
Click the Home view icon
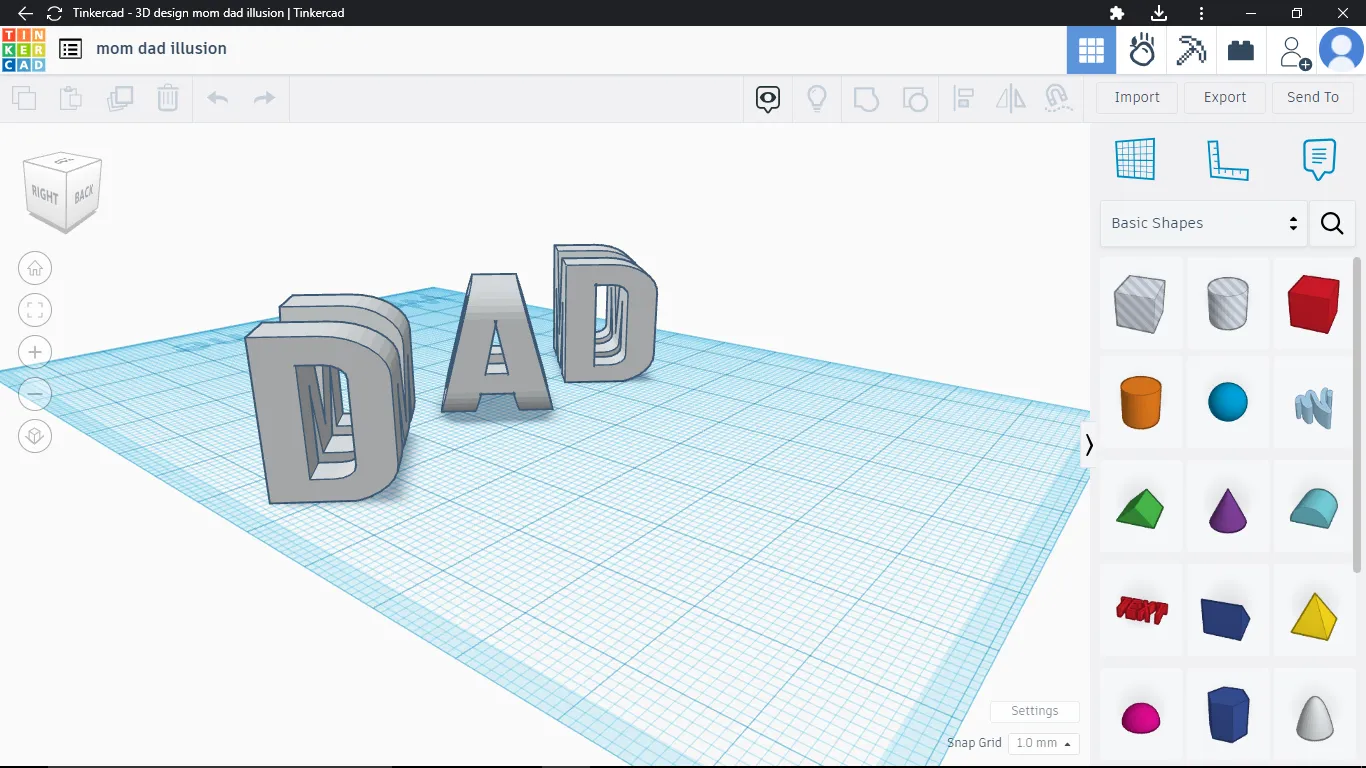[x=35, y=268]
